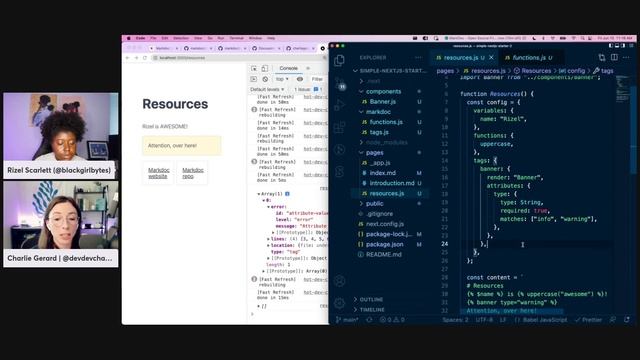
Task: Open tags.js in explorer
Action: (x=390, y=132)
